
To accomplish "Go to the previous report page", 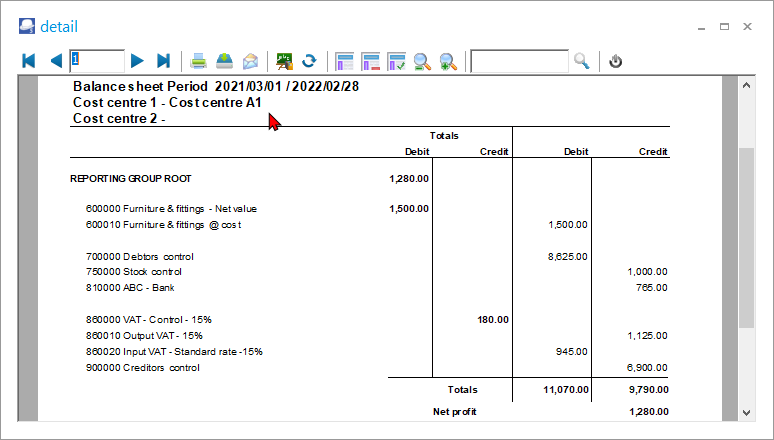I will pos(55,61).
